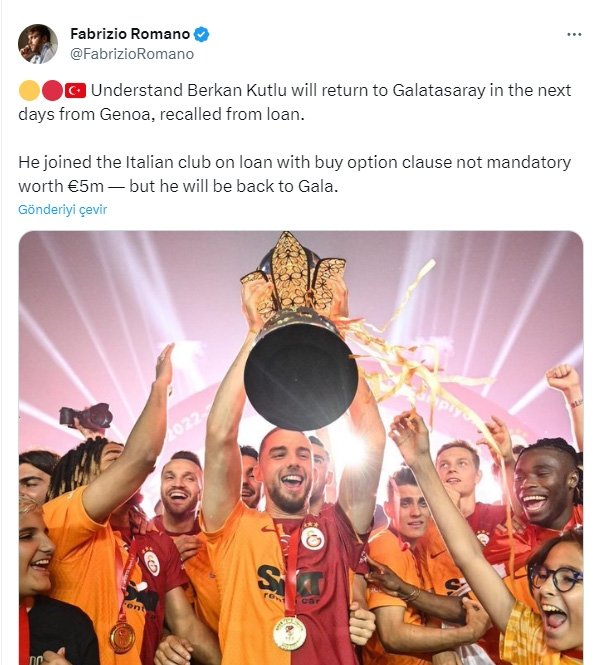Click the Galatasaray crest on central player's jersey
Viewport: 596px width, 665px height.
[x=313, y=536]
